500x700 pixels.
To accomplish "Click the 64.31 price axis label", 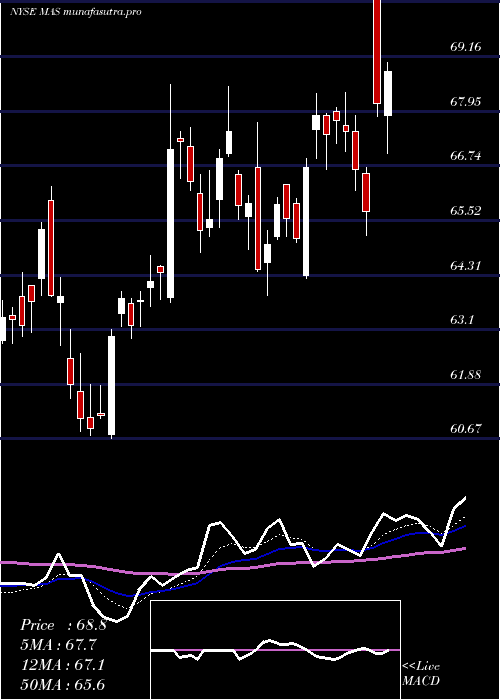I will point(466,266).
